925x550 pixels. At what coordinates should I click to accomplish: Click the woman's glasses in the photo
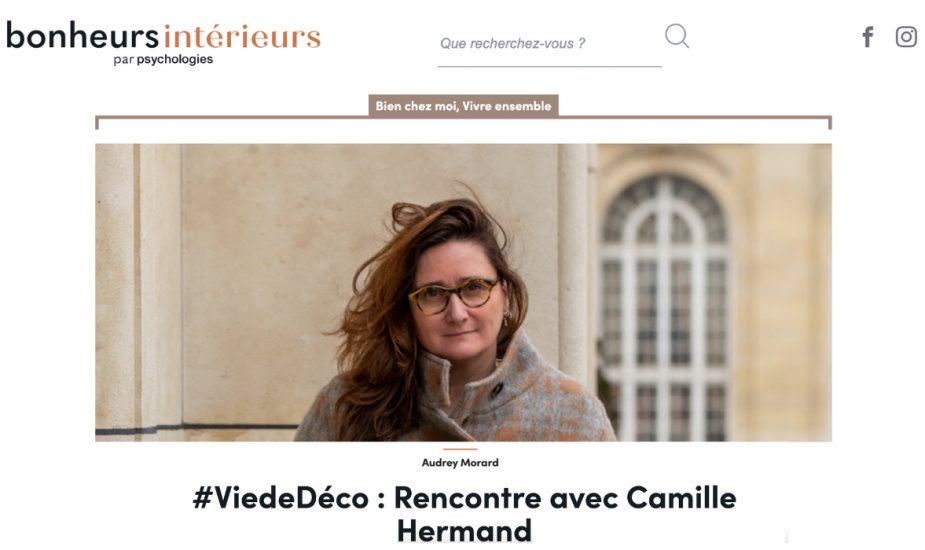pos(454,295)
